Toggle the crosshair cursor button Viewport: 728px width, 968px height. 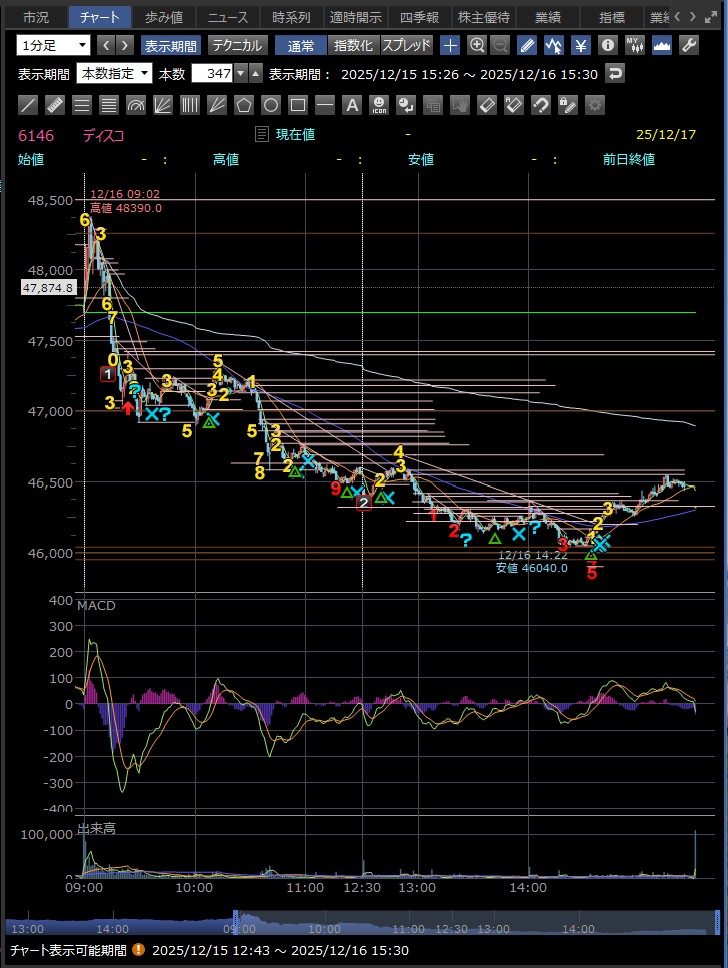point(451,45)
